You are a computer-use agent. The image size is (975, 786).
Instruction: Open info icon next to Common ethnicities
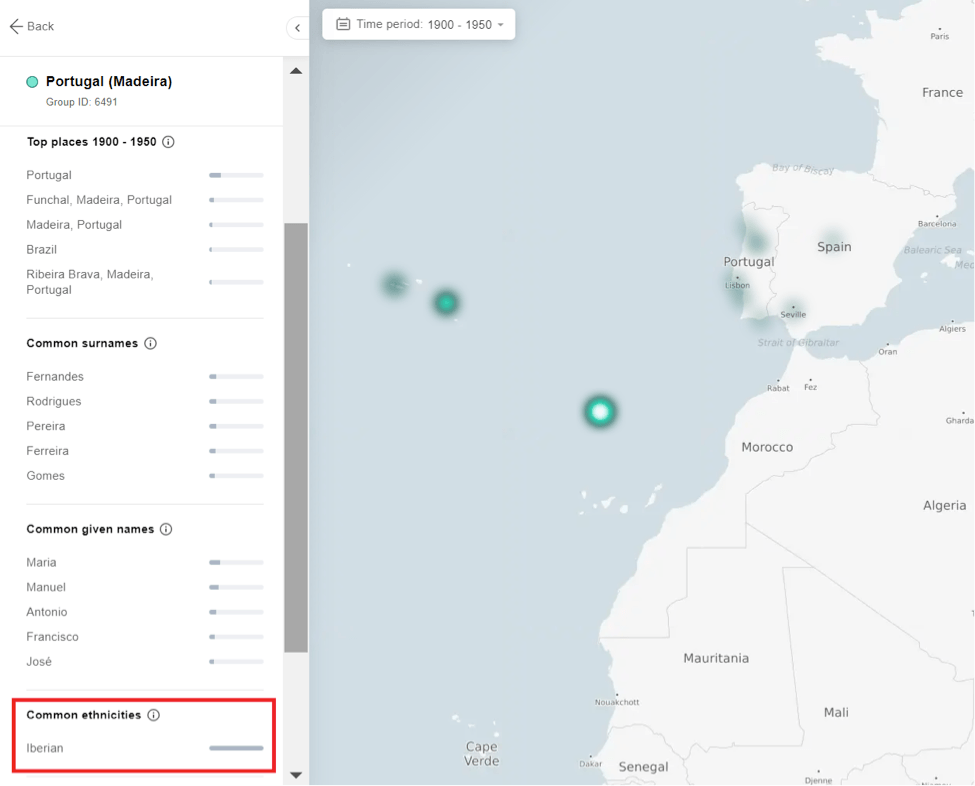154,715
